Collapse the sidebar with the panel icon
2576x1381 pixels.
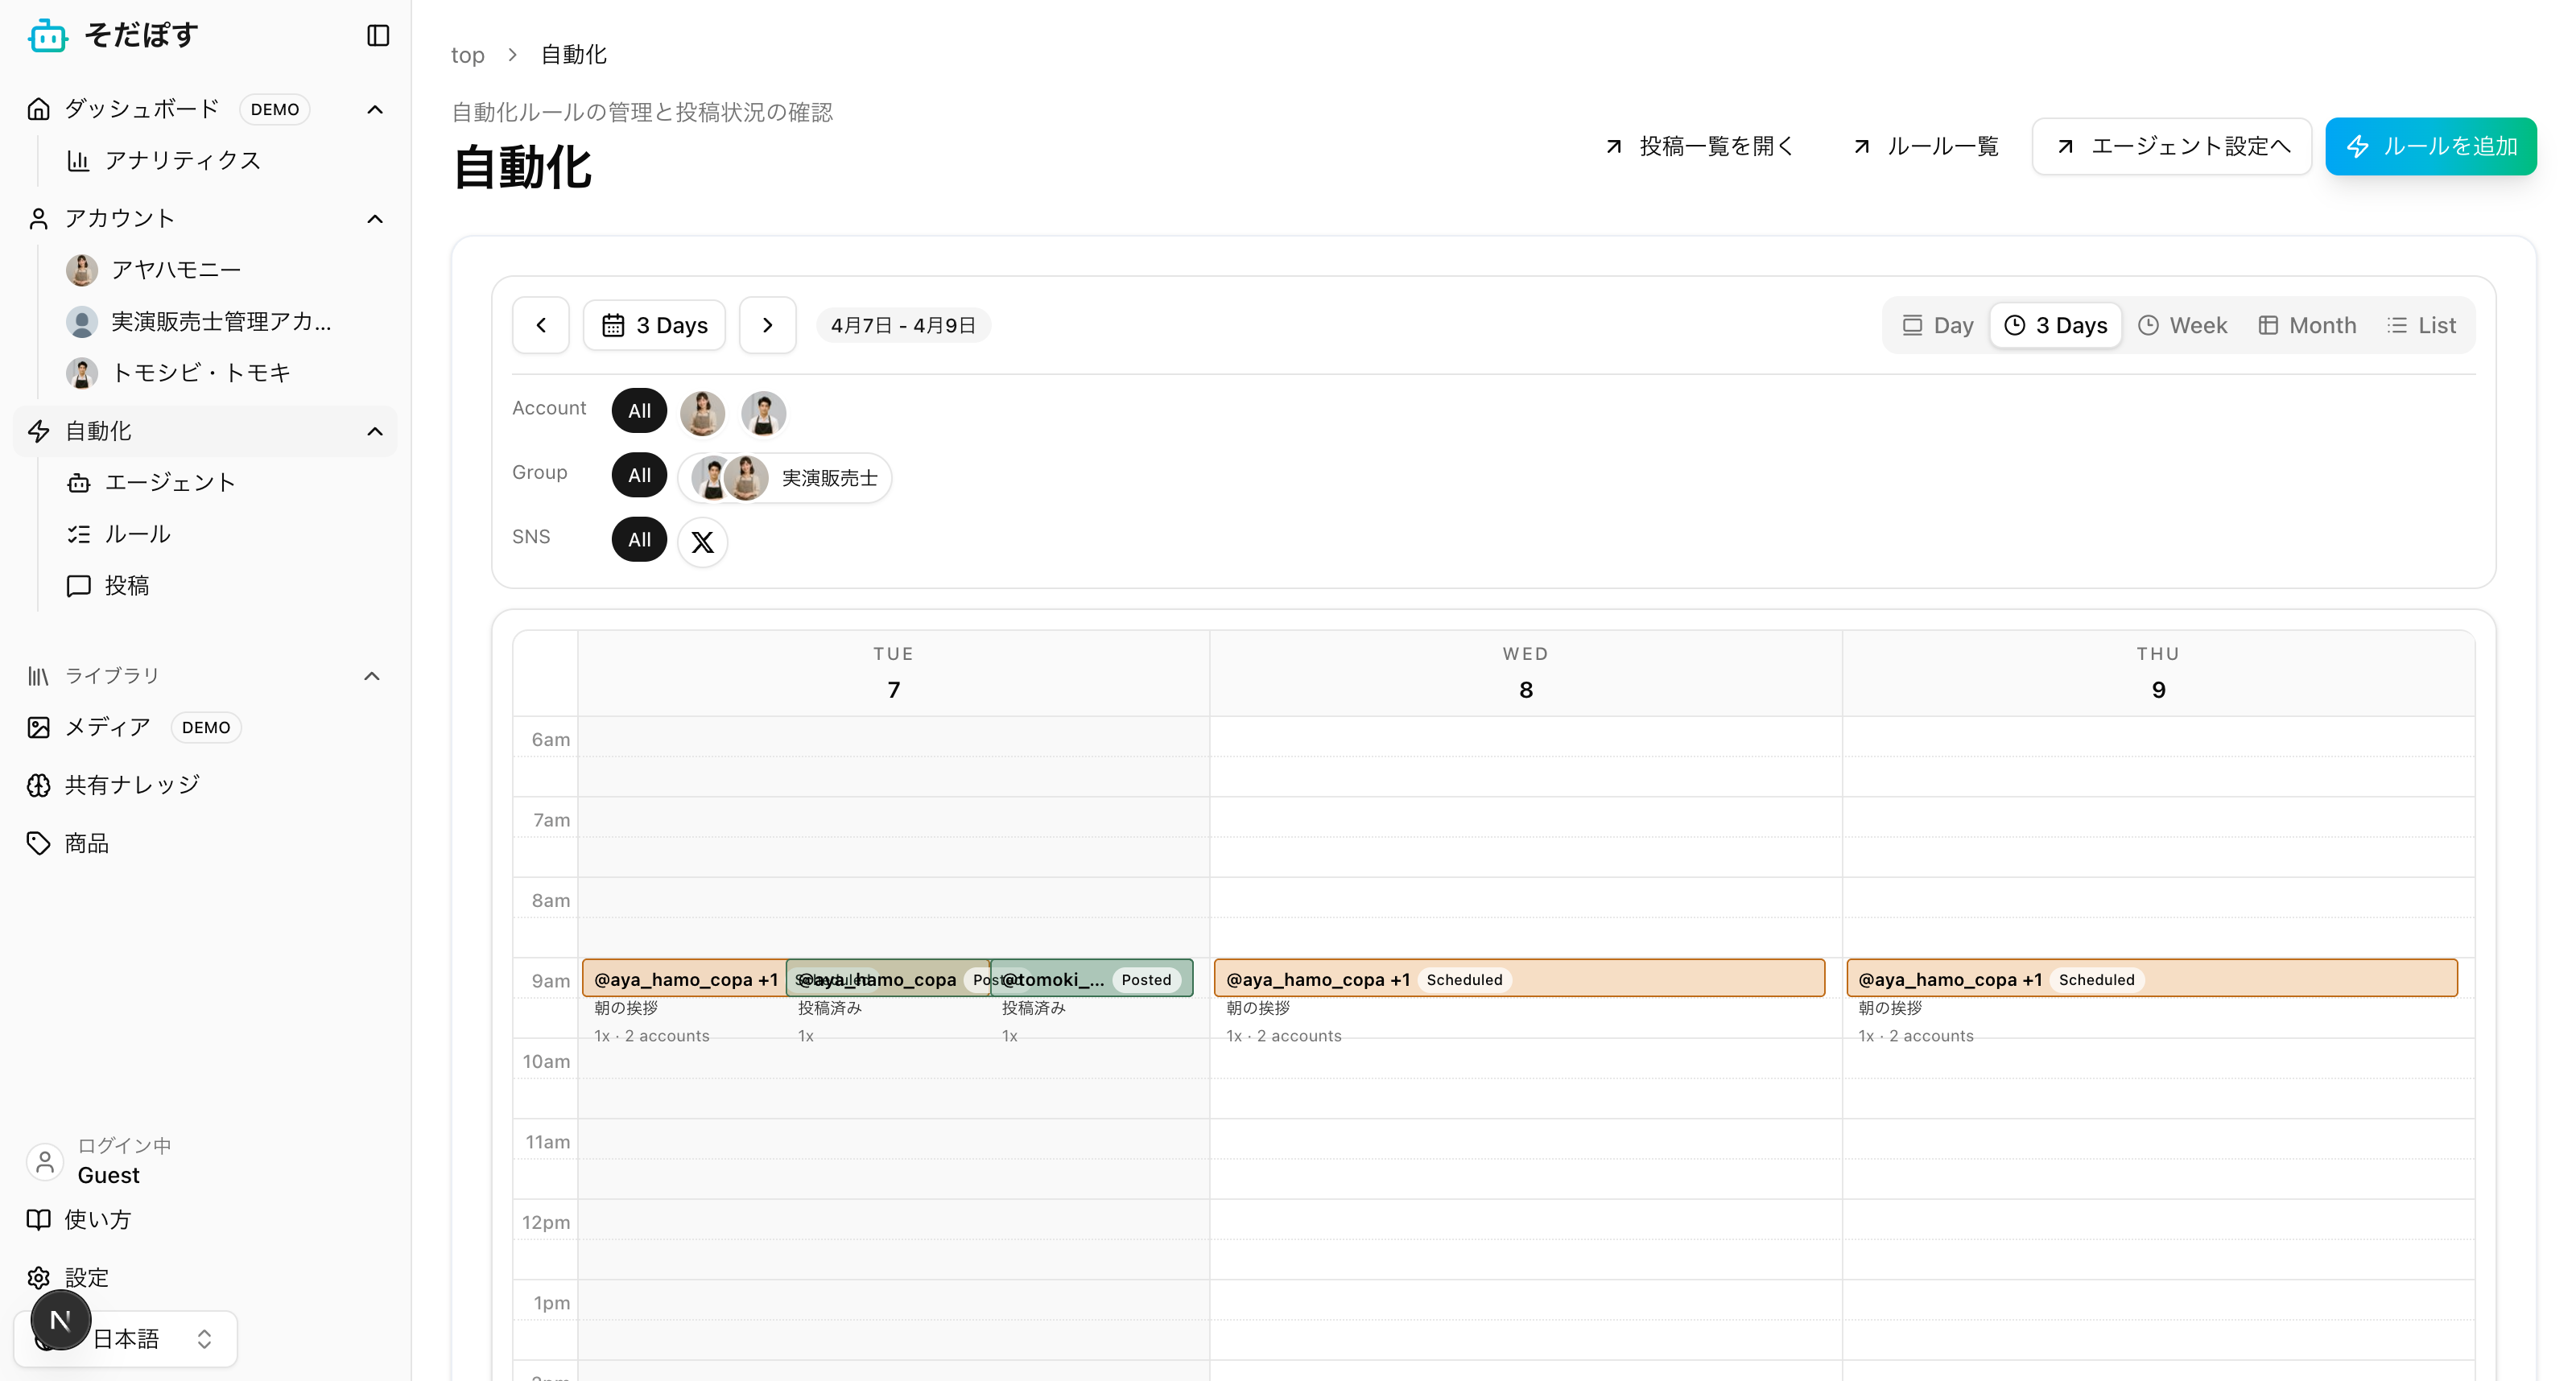pyautogui.click(x=378, y=36)
